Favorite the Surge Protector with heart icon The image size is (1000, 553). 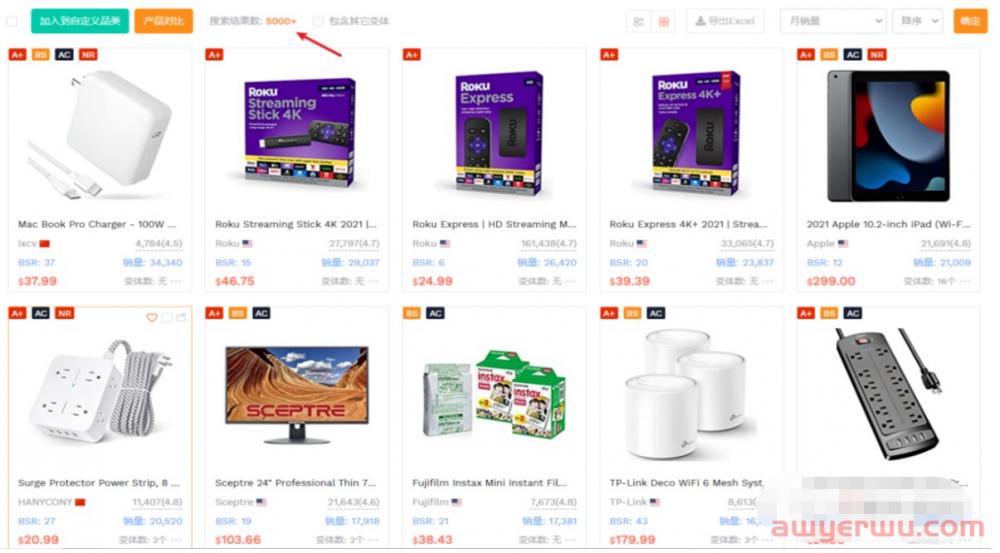pyautogui.click(x=152, y=318)
